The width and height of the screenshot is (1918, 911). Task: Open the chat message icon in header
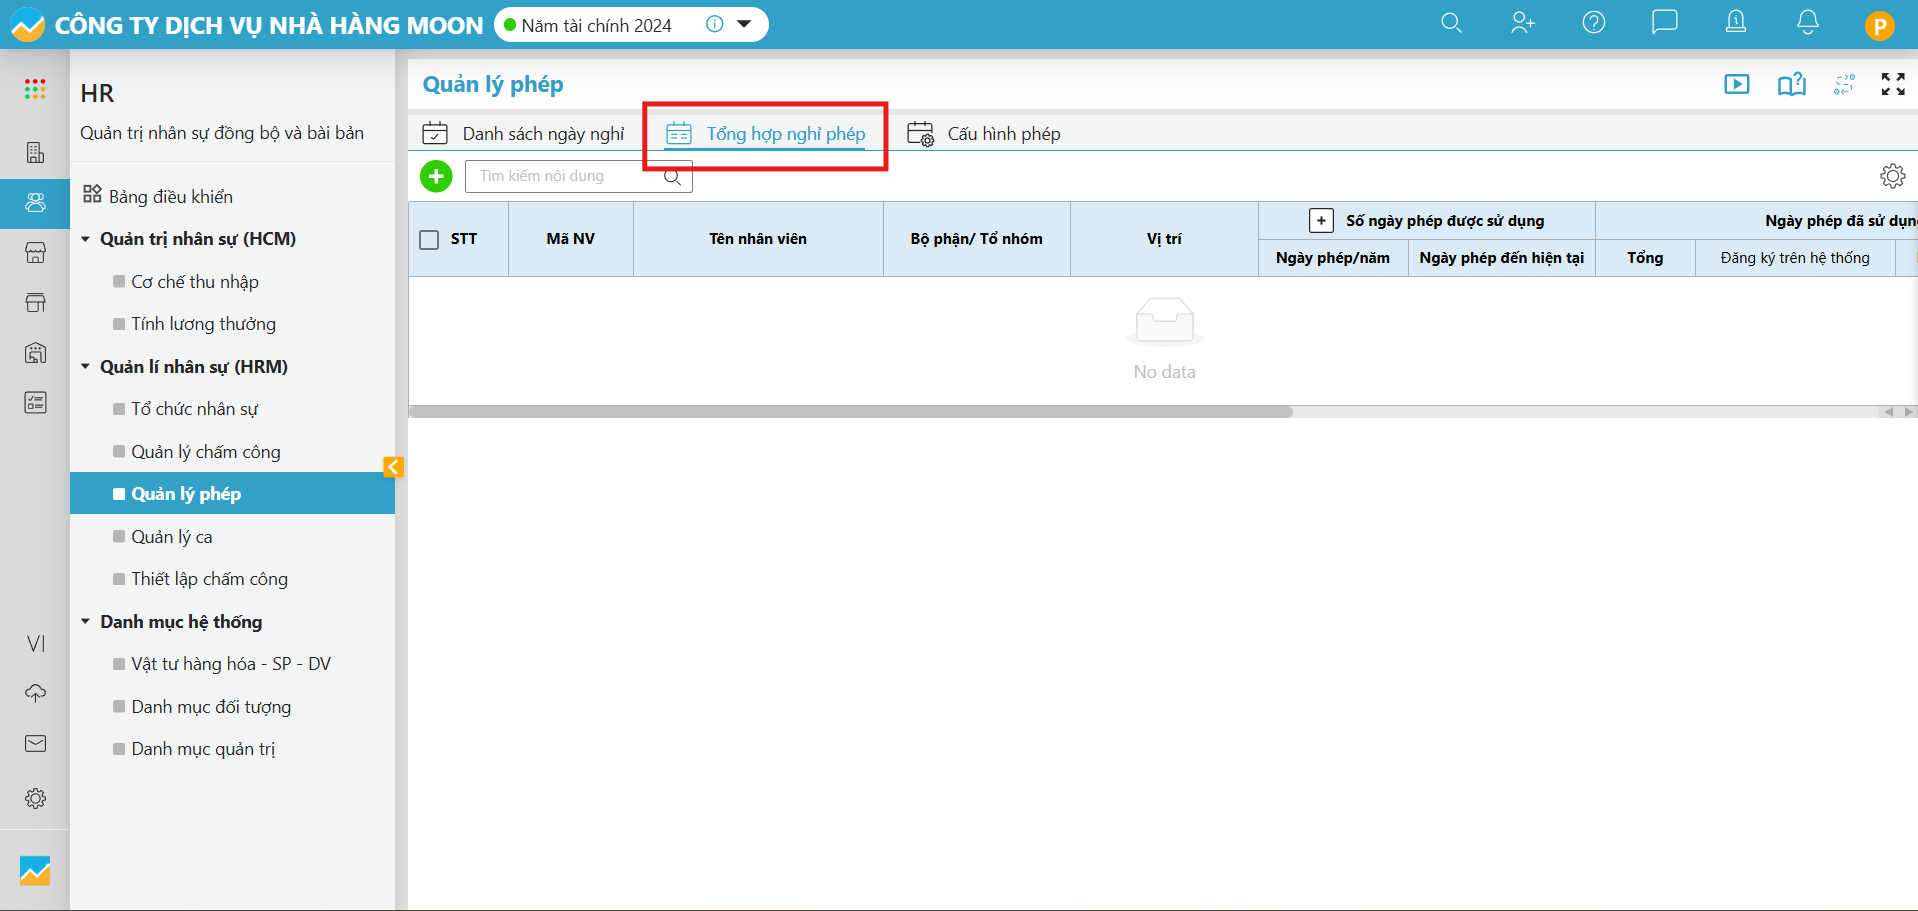click(1664, 23)
